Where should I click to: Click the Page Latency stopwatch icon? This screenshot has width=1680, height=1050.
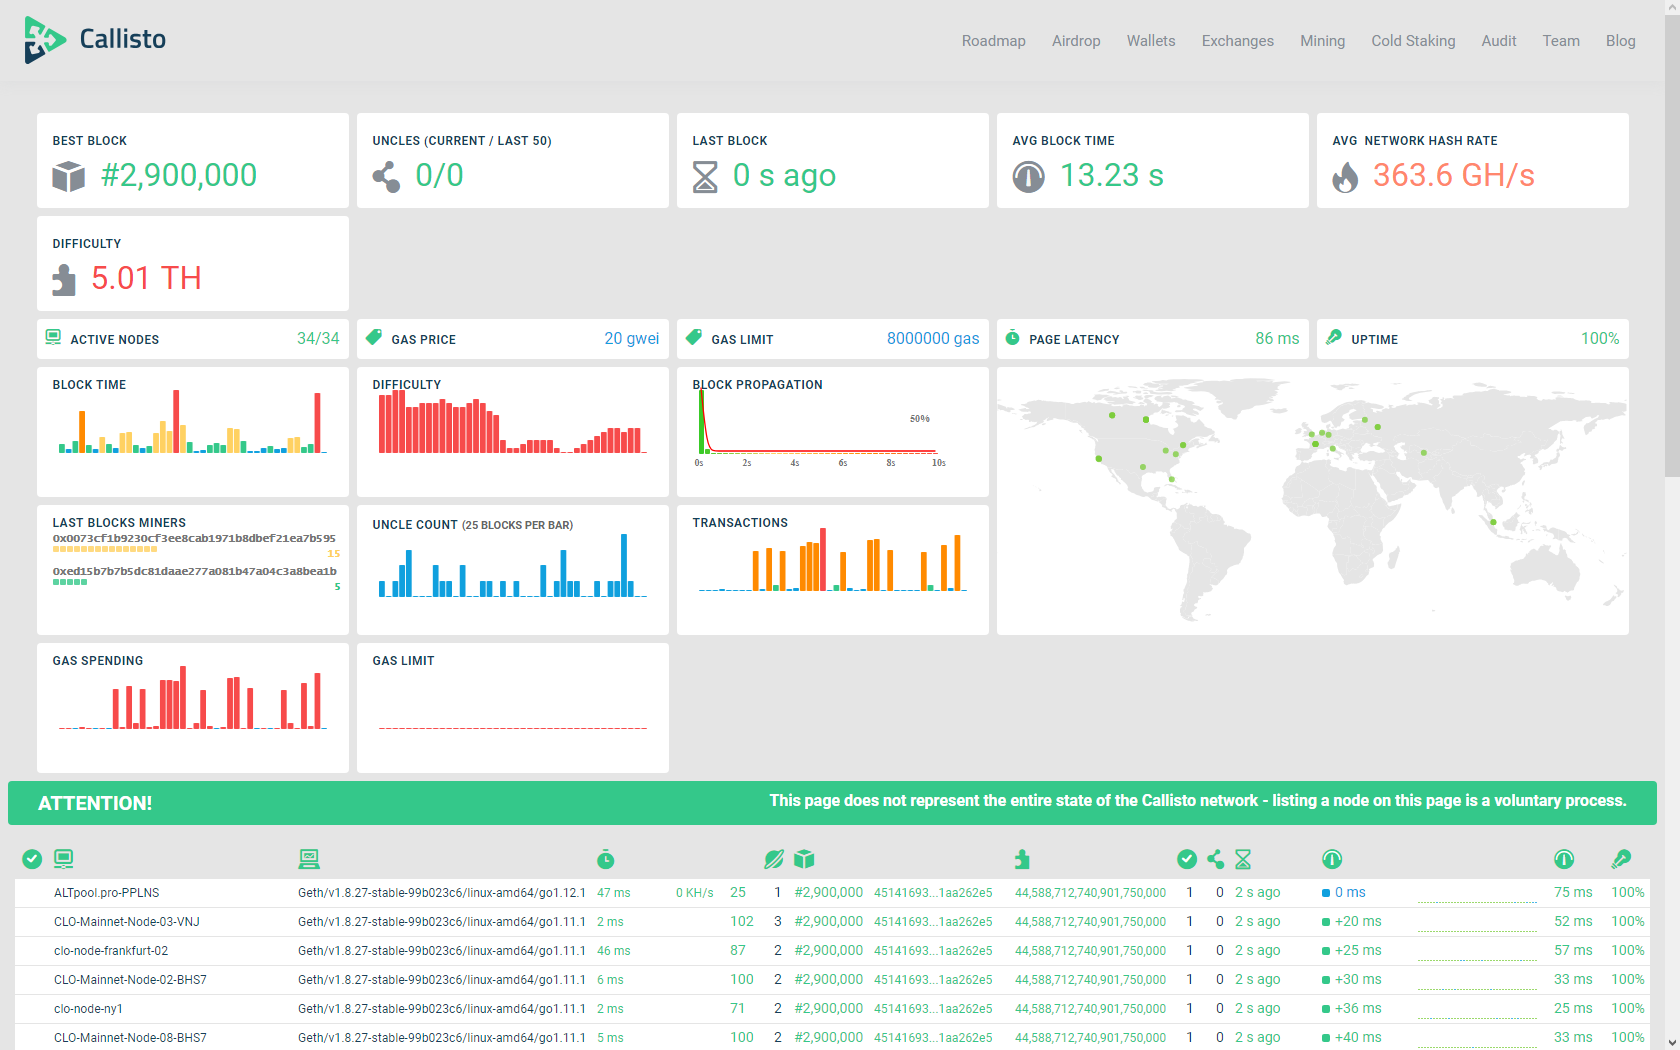click(1012, 338)
